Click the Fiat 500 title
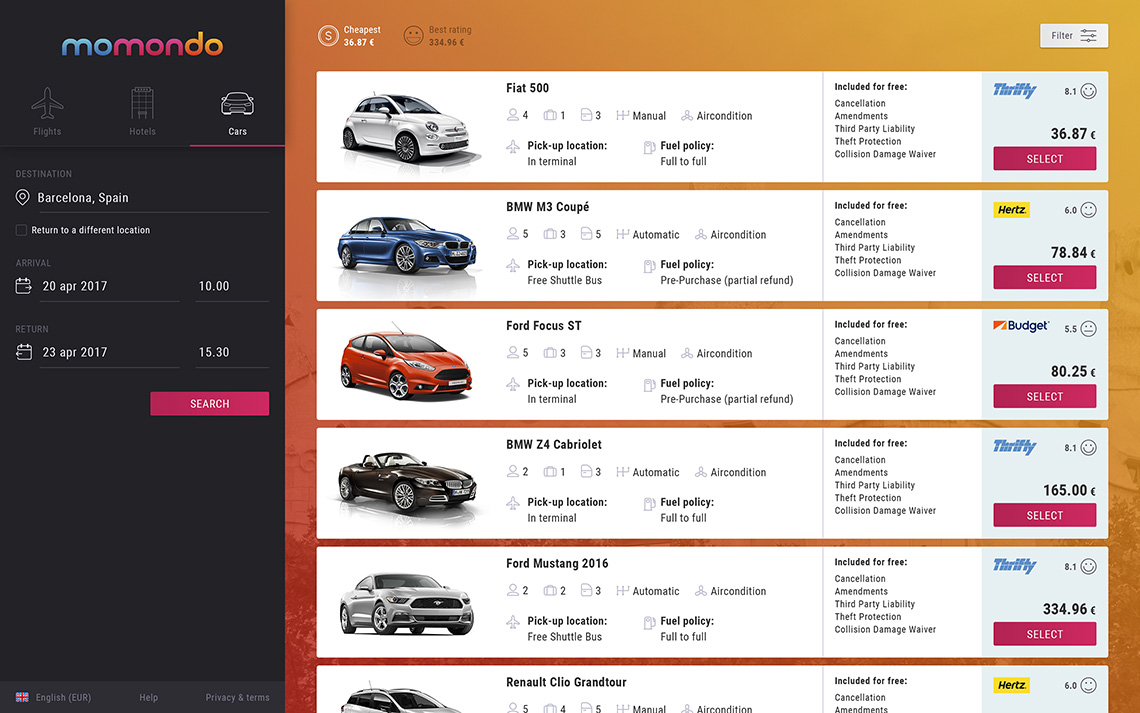 [x=527, y=88]
